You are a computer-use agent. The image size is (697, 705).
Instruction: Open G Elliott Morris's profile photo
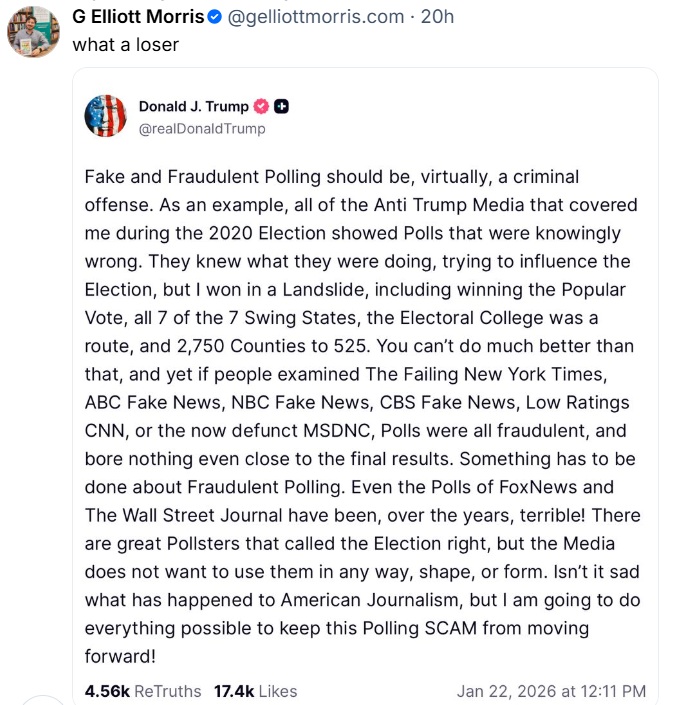(34, 31)
